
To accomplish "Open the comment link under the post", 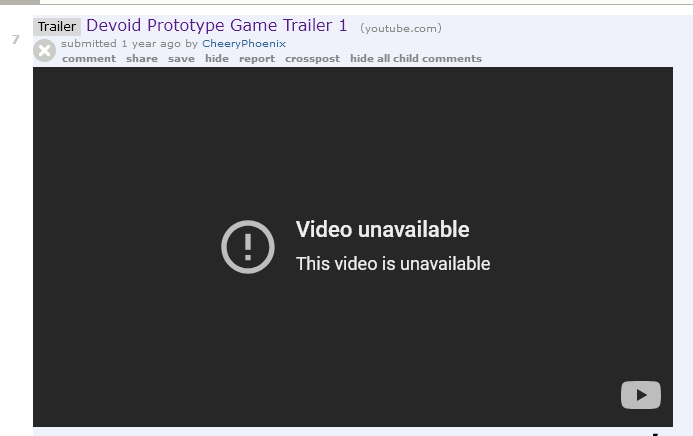I will (89, 58).
